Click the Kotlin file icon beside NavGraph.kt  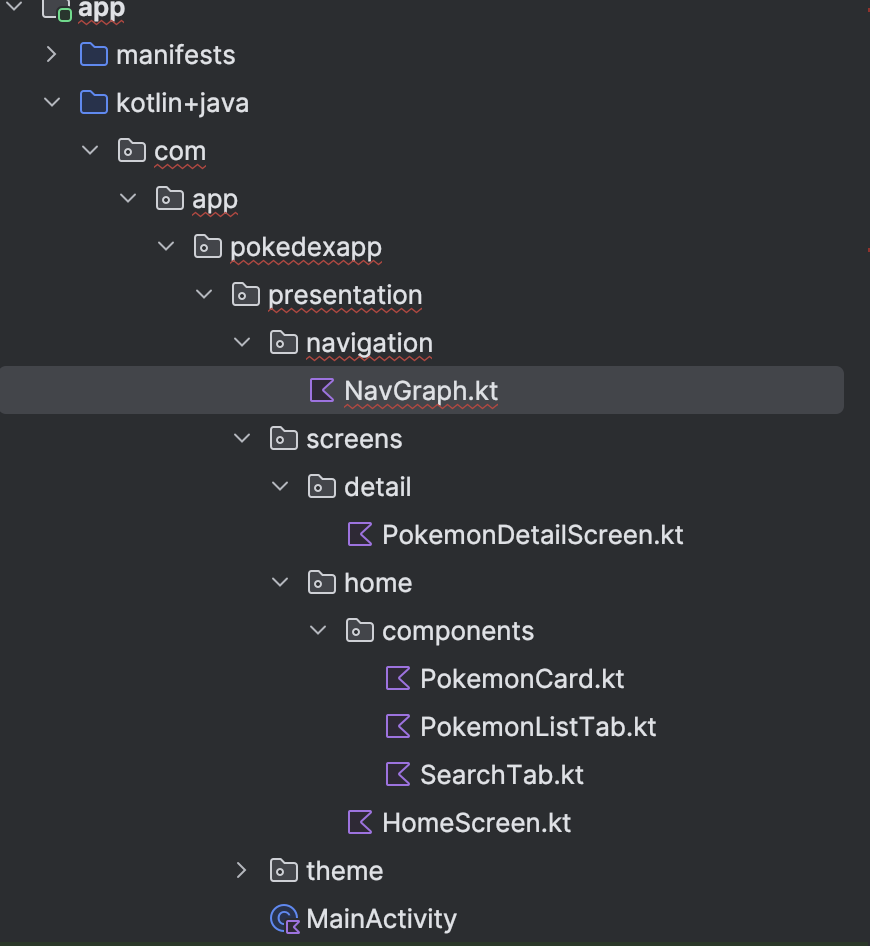pyautogui.click(x=322, y=390)
